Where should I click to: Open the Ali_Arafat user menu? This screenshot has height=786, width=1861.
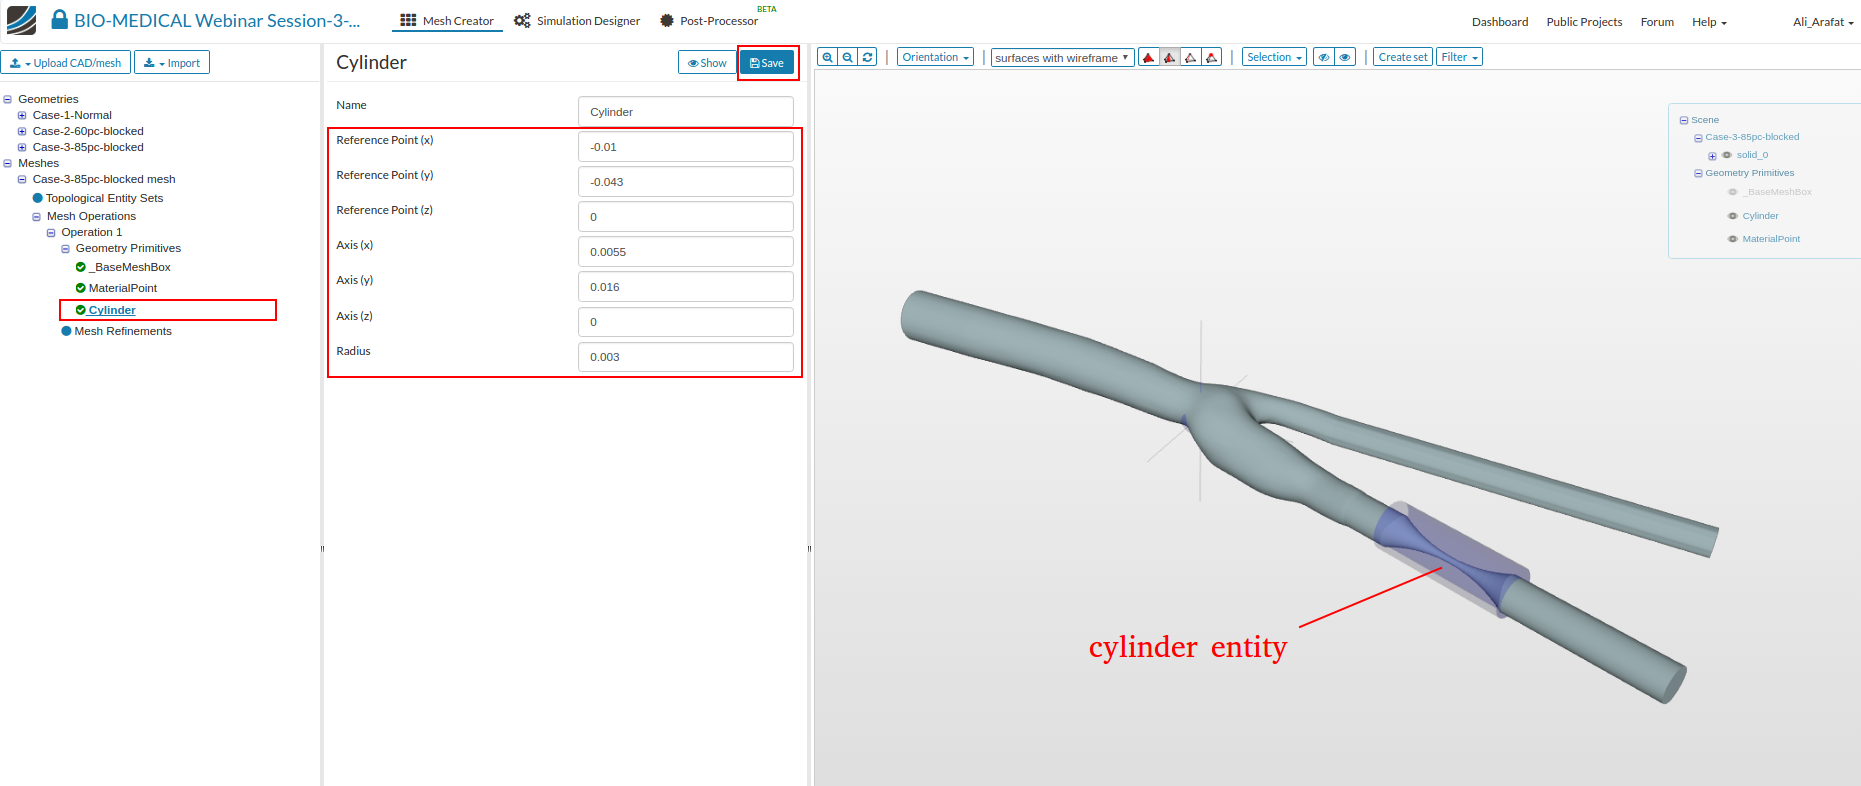[x=1823, y=22]
